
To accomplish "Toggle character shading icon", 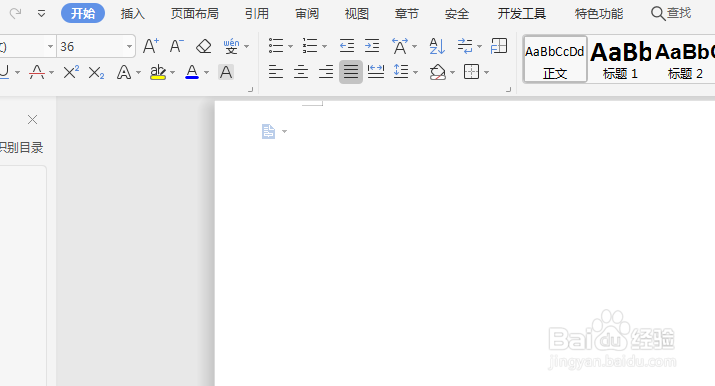I will 226,72.
